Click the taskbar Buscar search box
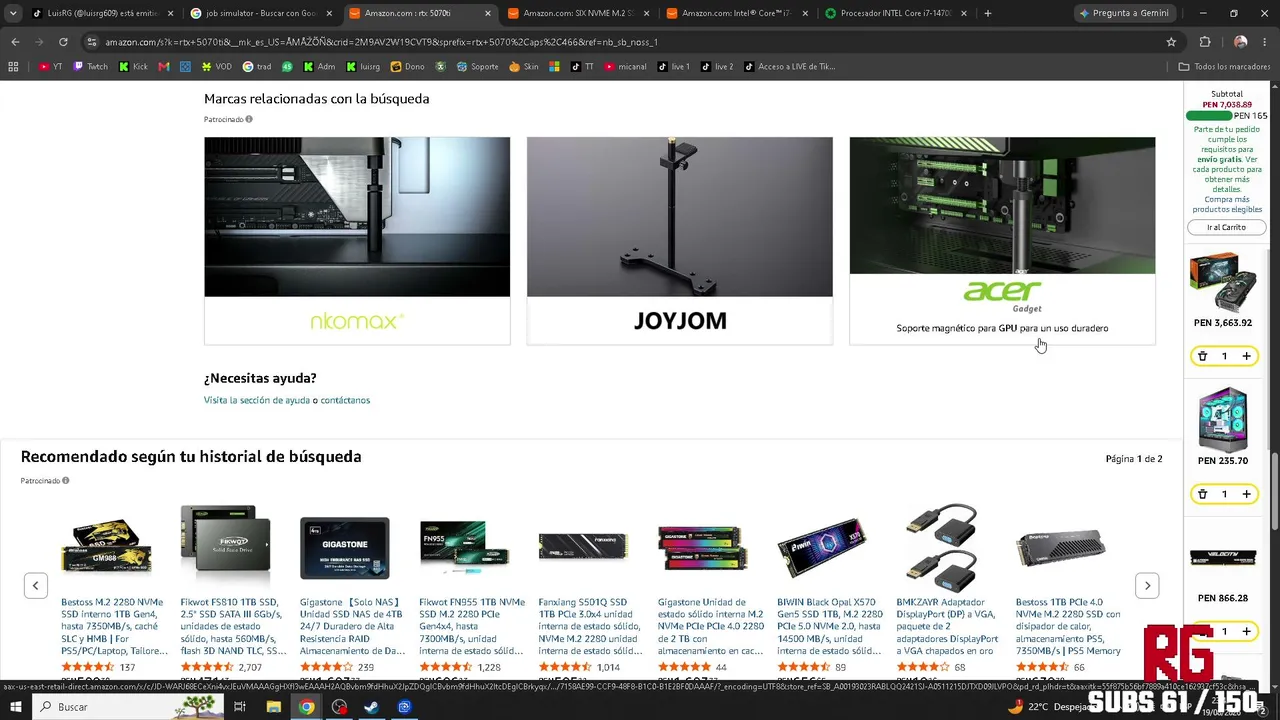The height and width of the screenshot is (720, 1280). [128, 707]
